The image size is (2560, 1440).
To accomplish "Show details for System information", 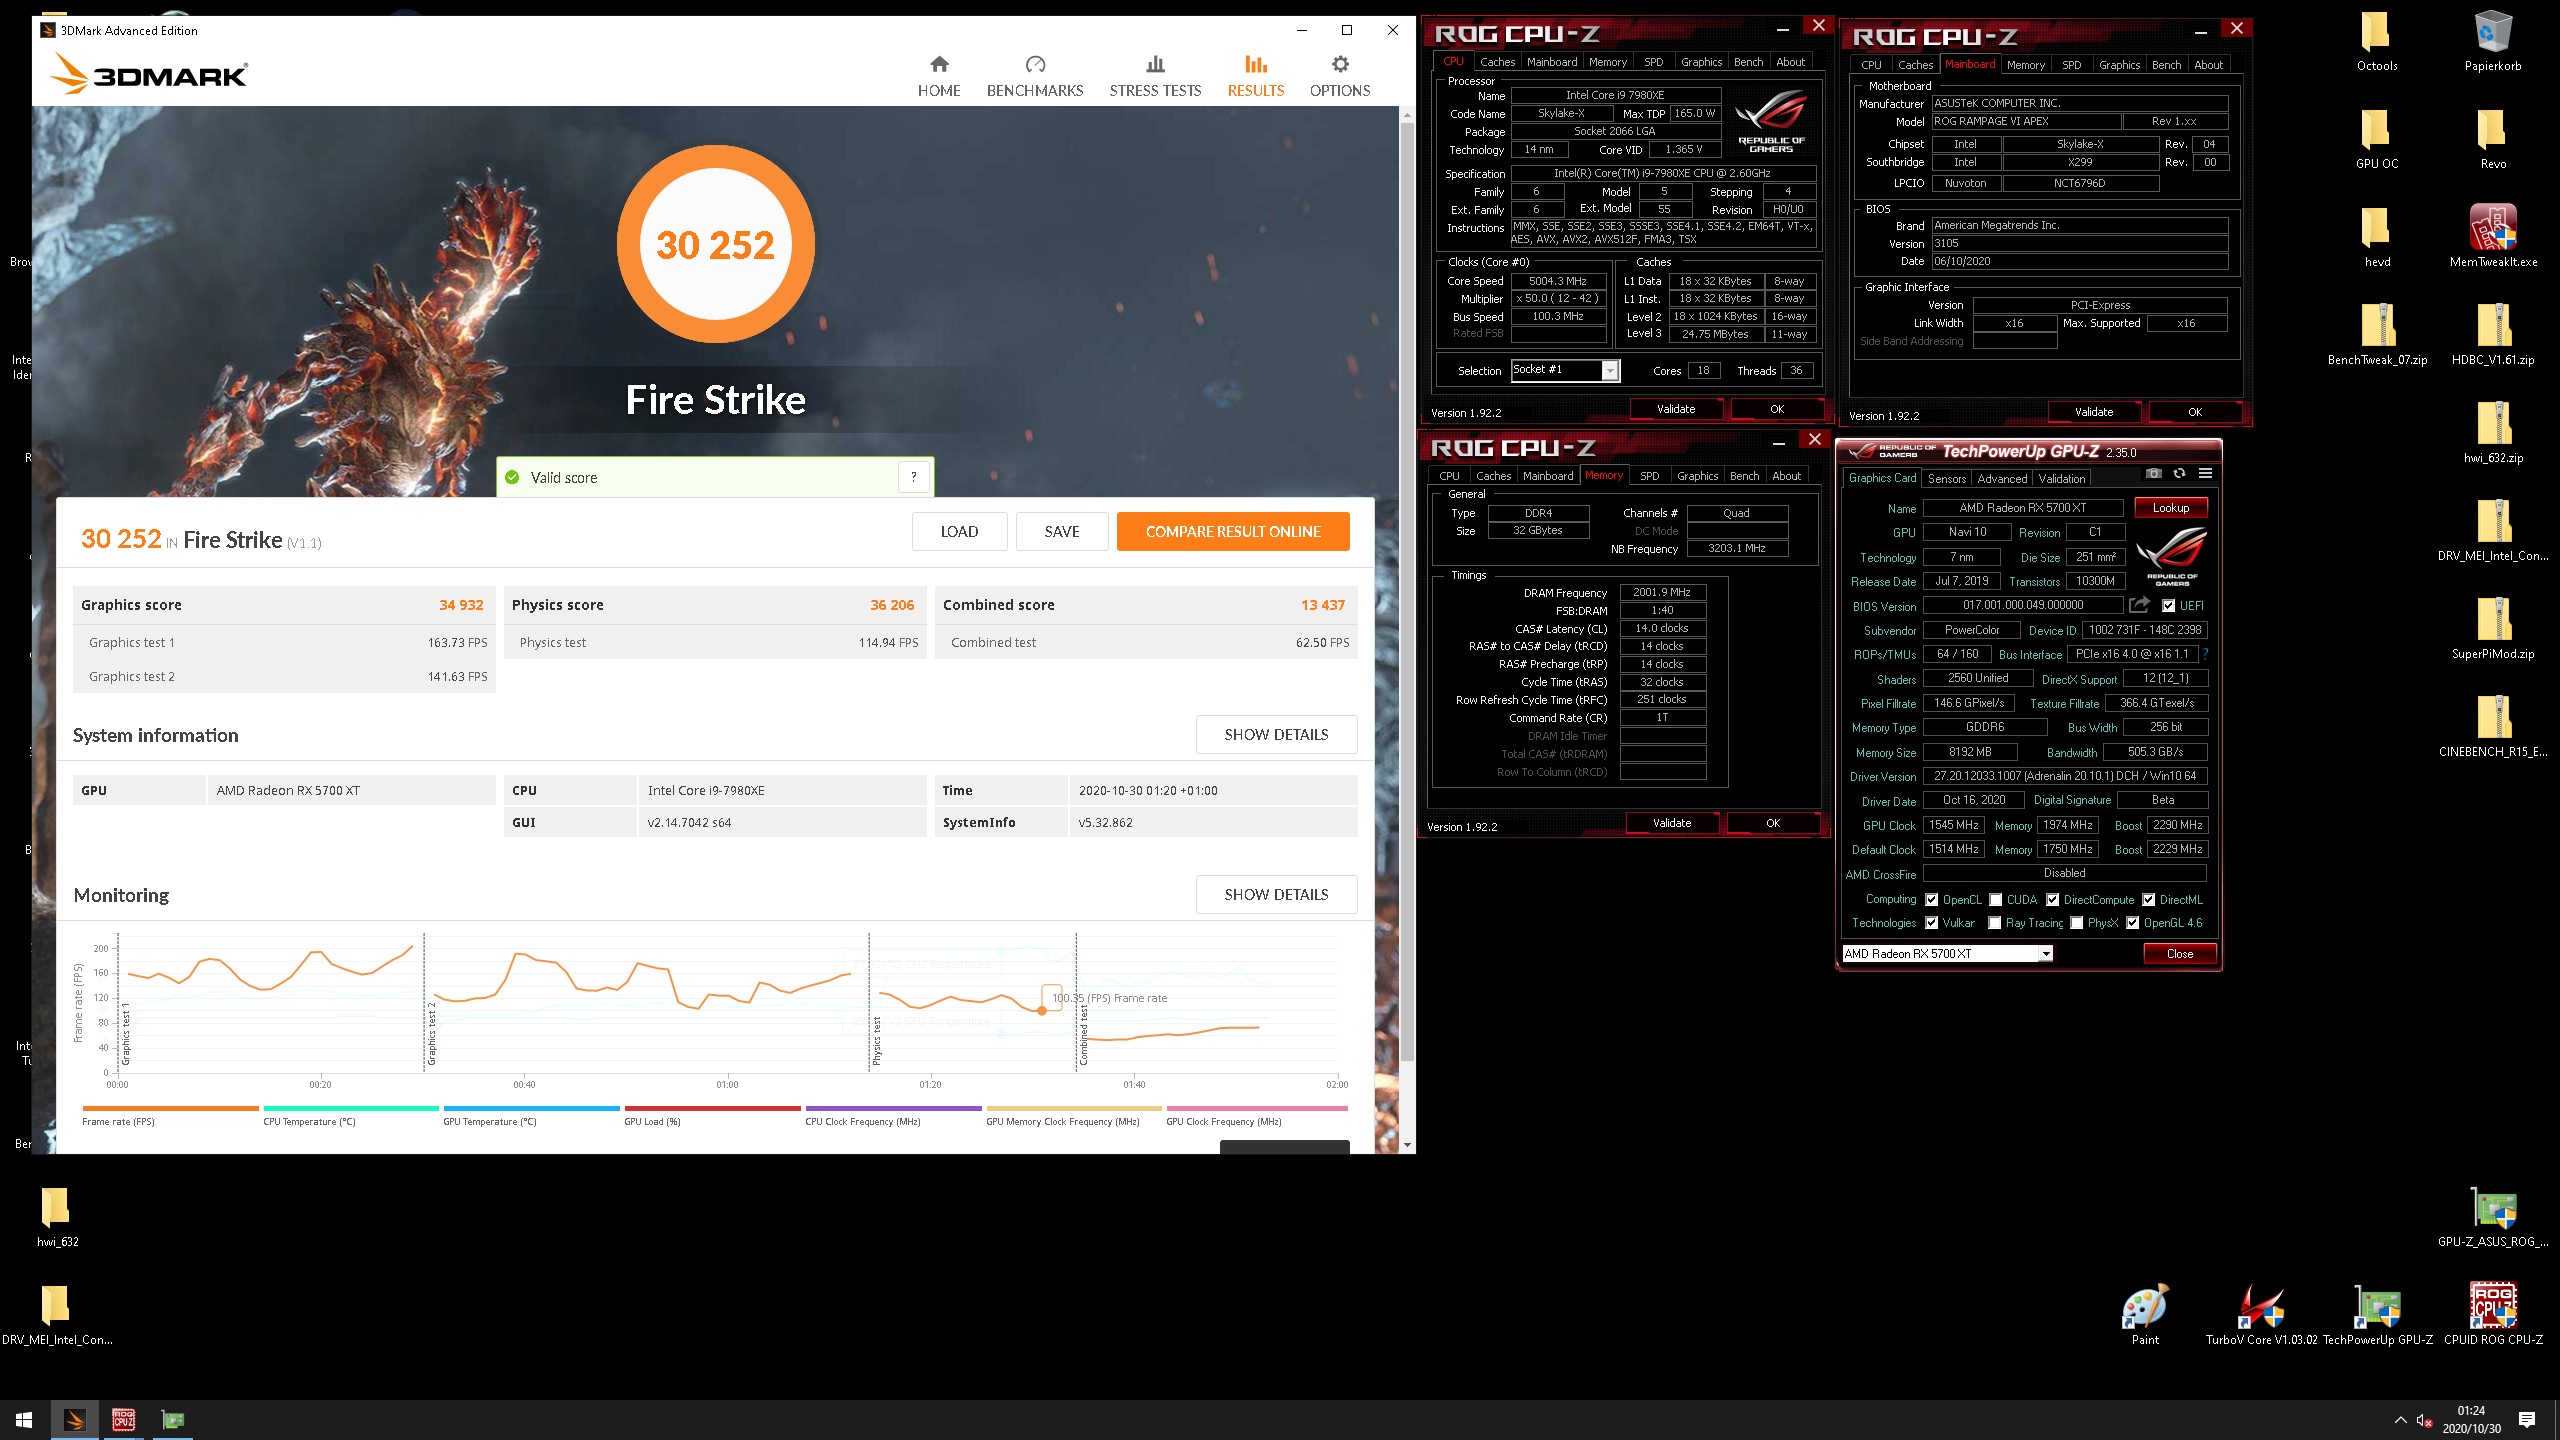I will coord(1276,735).
